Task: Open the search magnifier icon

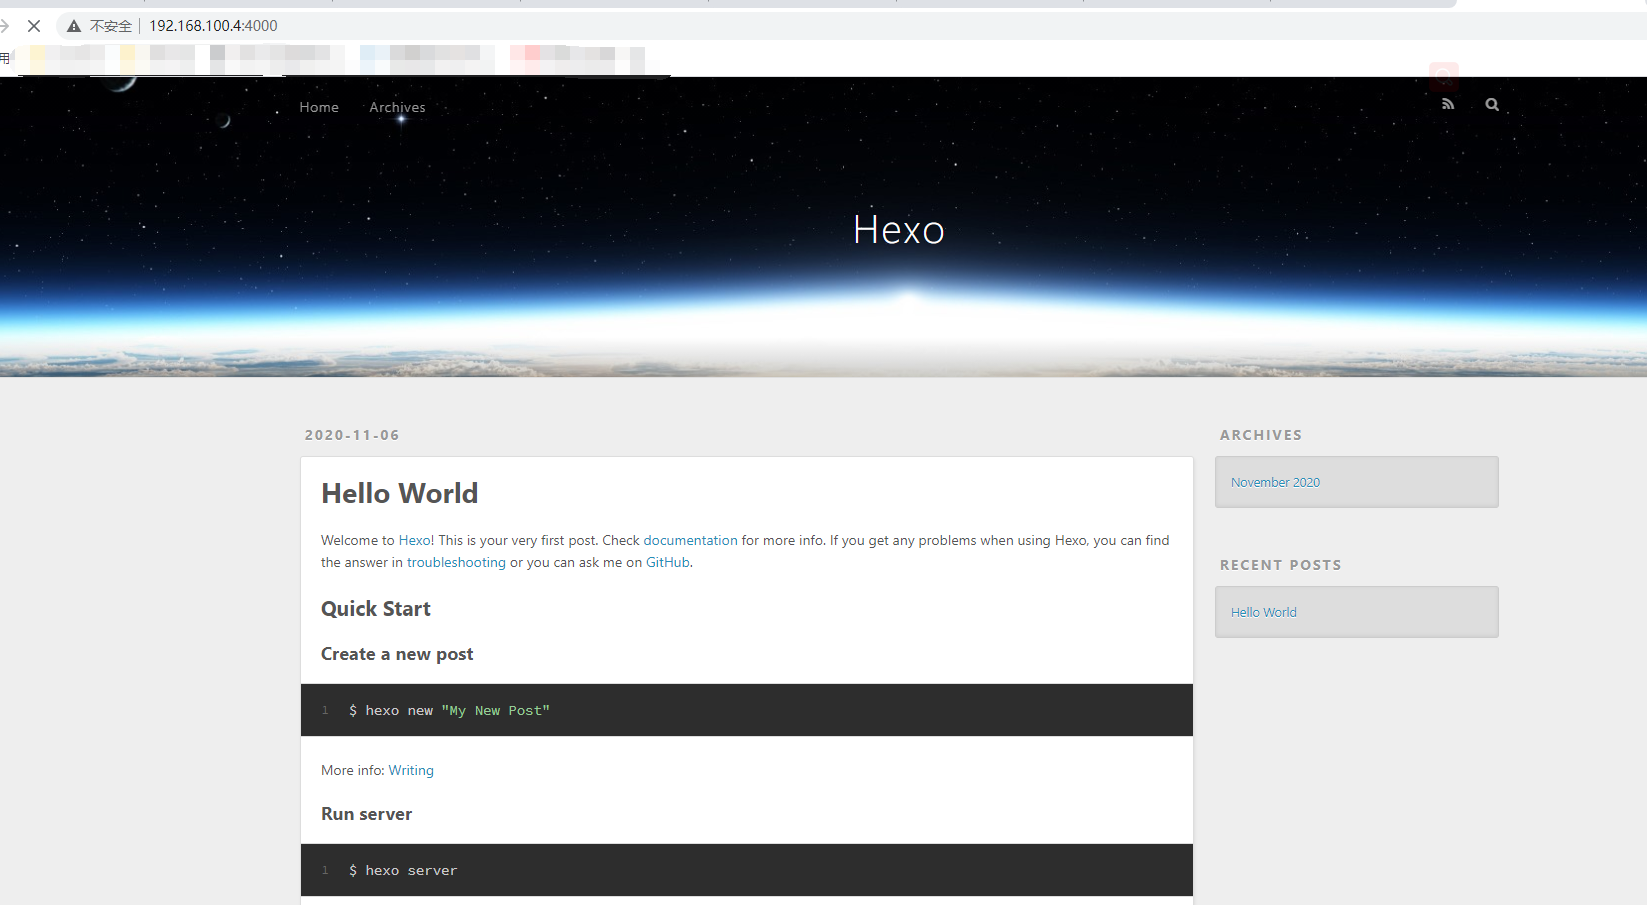Action: tap(1492, 104)
